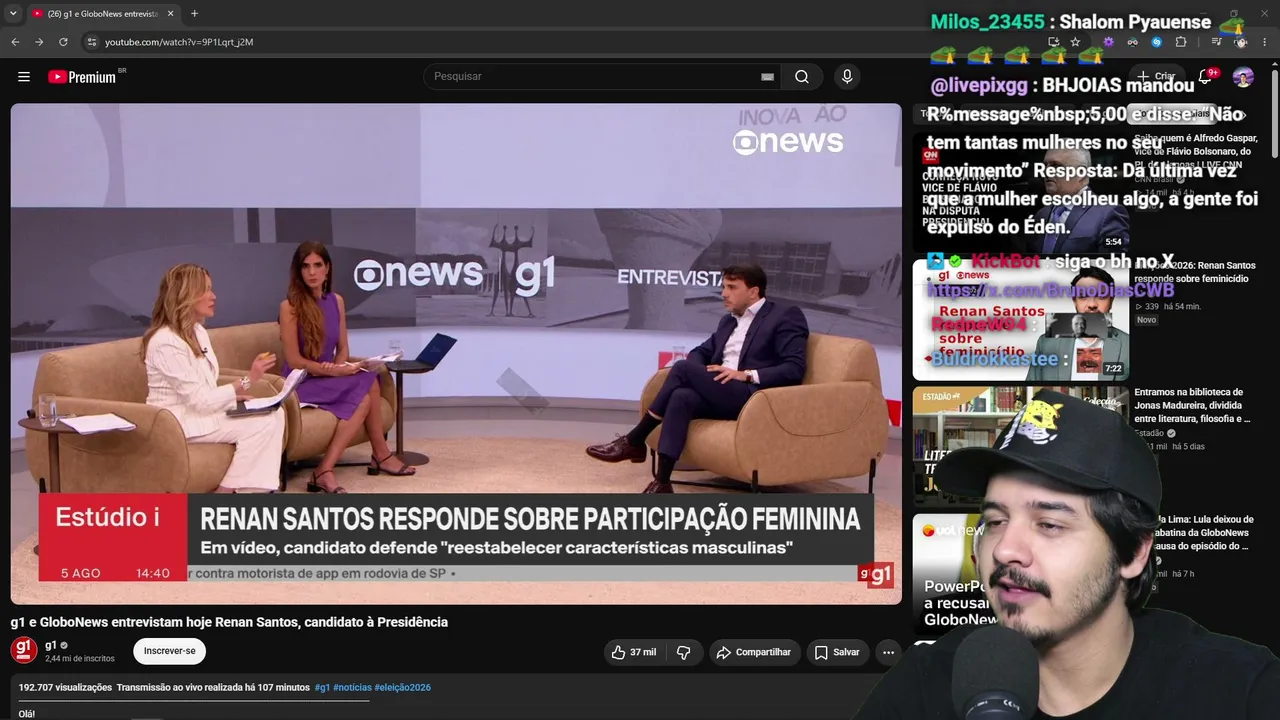Viewport: 1280px width, 720px height.
Task: Open the g1 channel name link
Action: coord(51,645)
